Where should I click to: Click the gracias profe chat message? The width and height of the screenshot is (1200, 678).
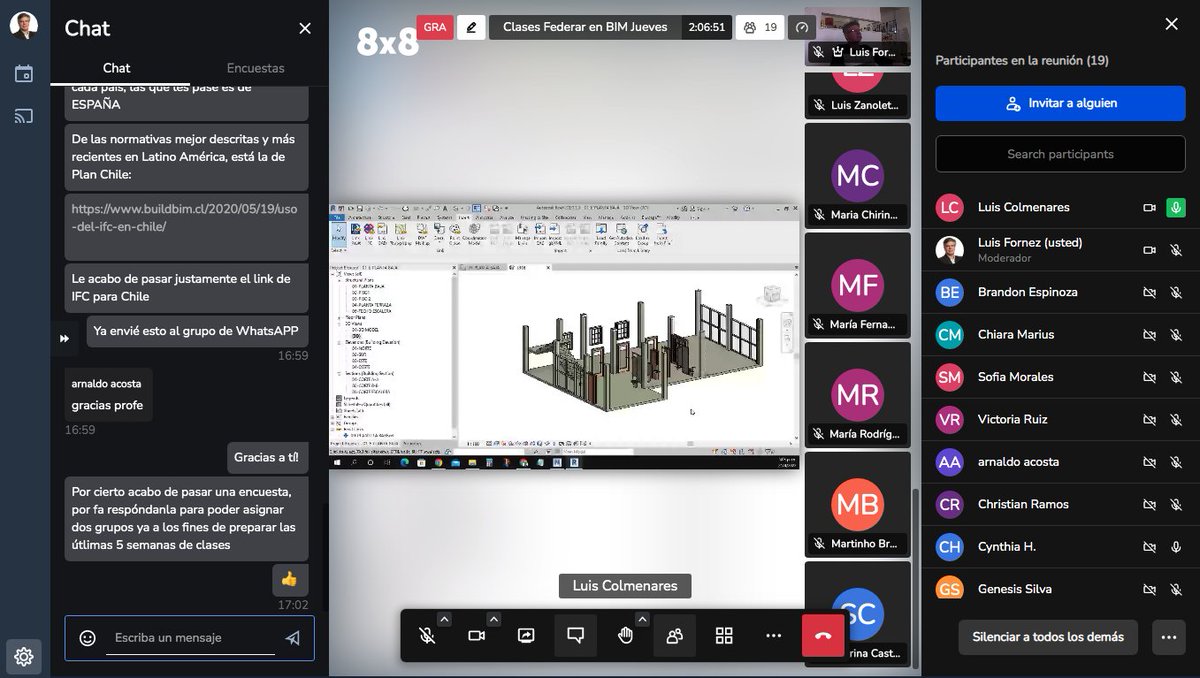coord(108,395)
